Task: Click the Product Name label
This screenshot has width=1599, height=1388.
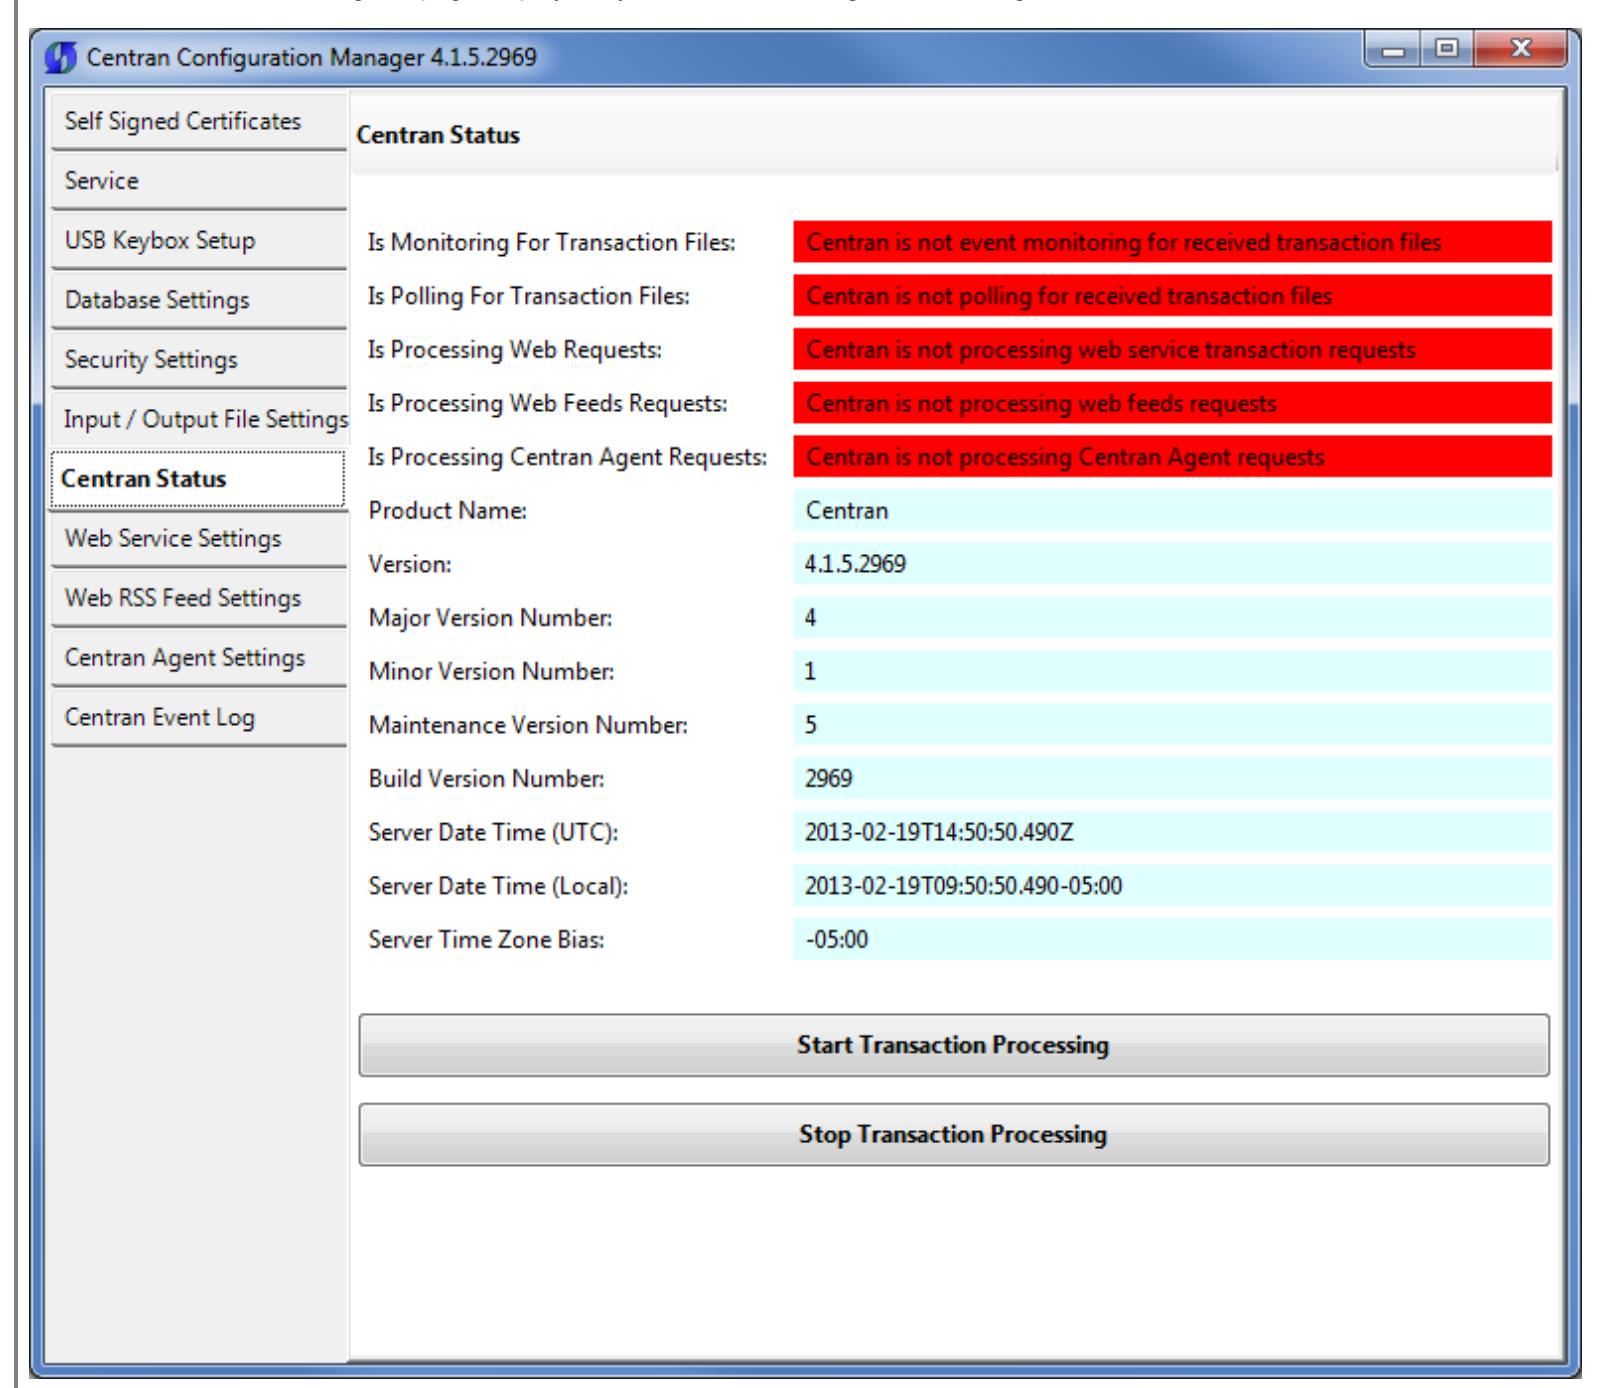Action: point(448,510)
